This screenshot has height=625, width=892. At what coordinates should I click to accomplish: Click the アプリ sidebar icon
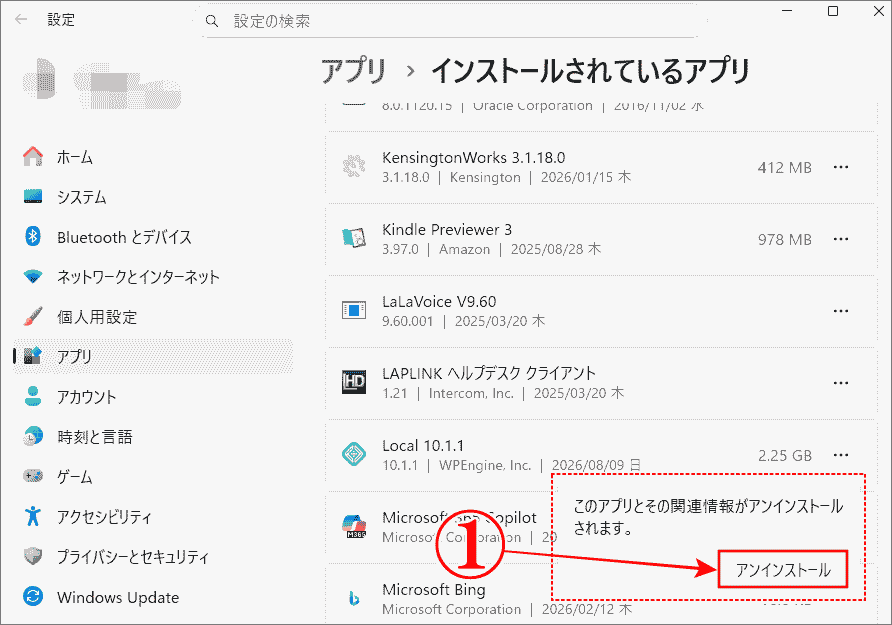pyautogui.click(x=33, y=356)
